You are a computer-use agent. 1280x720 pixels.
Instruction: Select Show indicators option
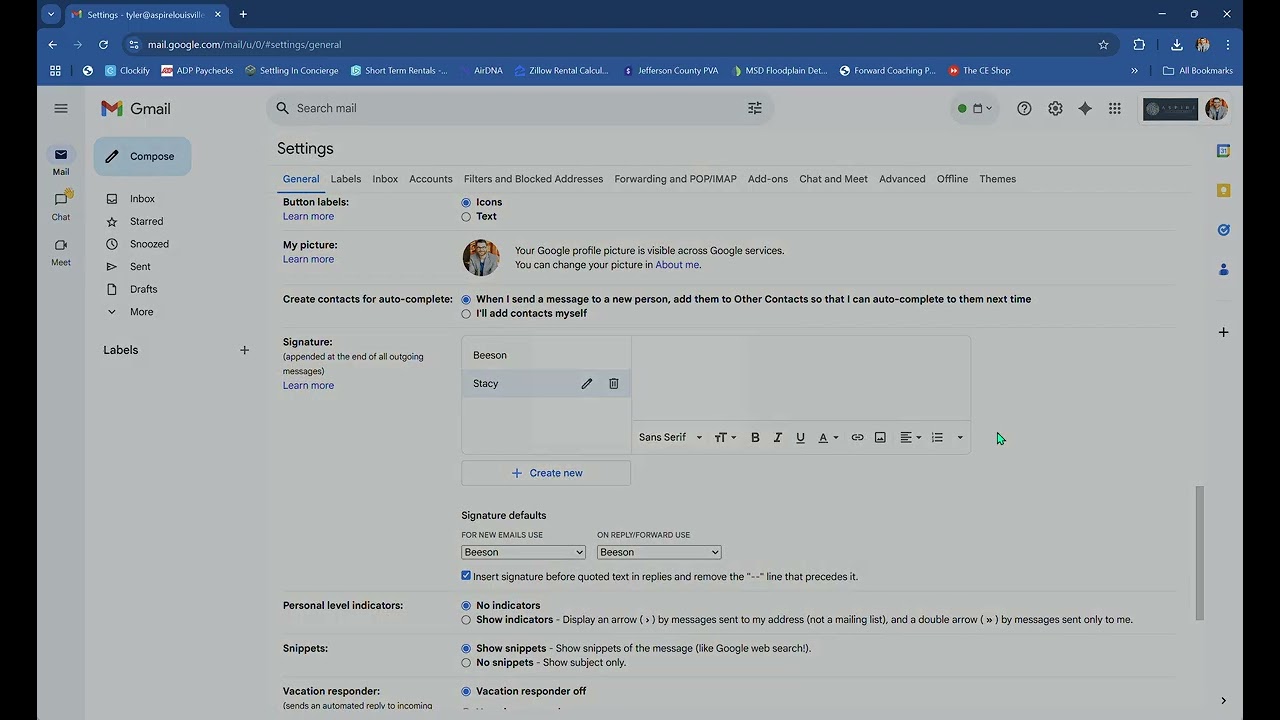point(466,619)
